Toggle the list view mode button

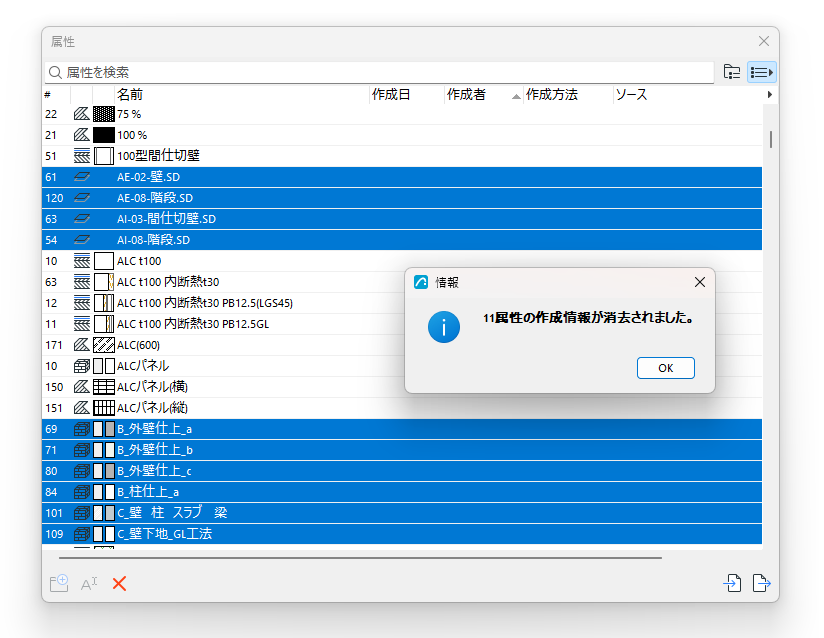click(x=761, y=72)
